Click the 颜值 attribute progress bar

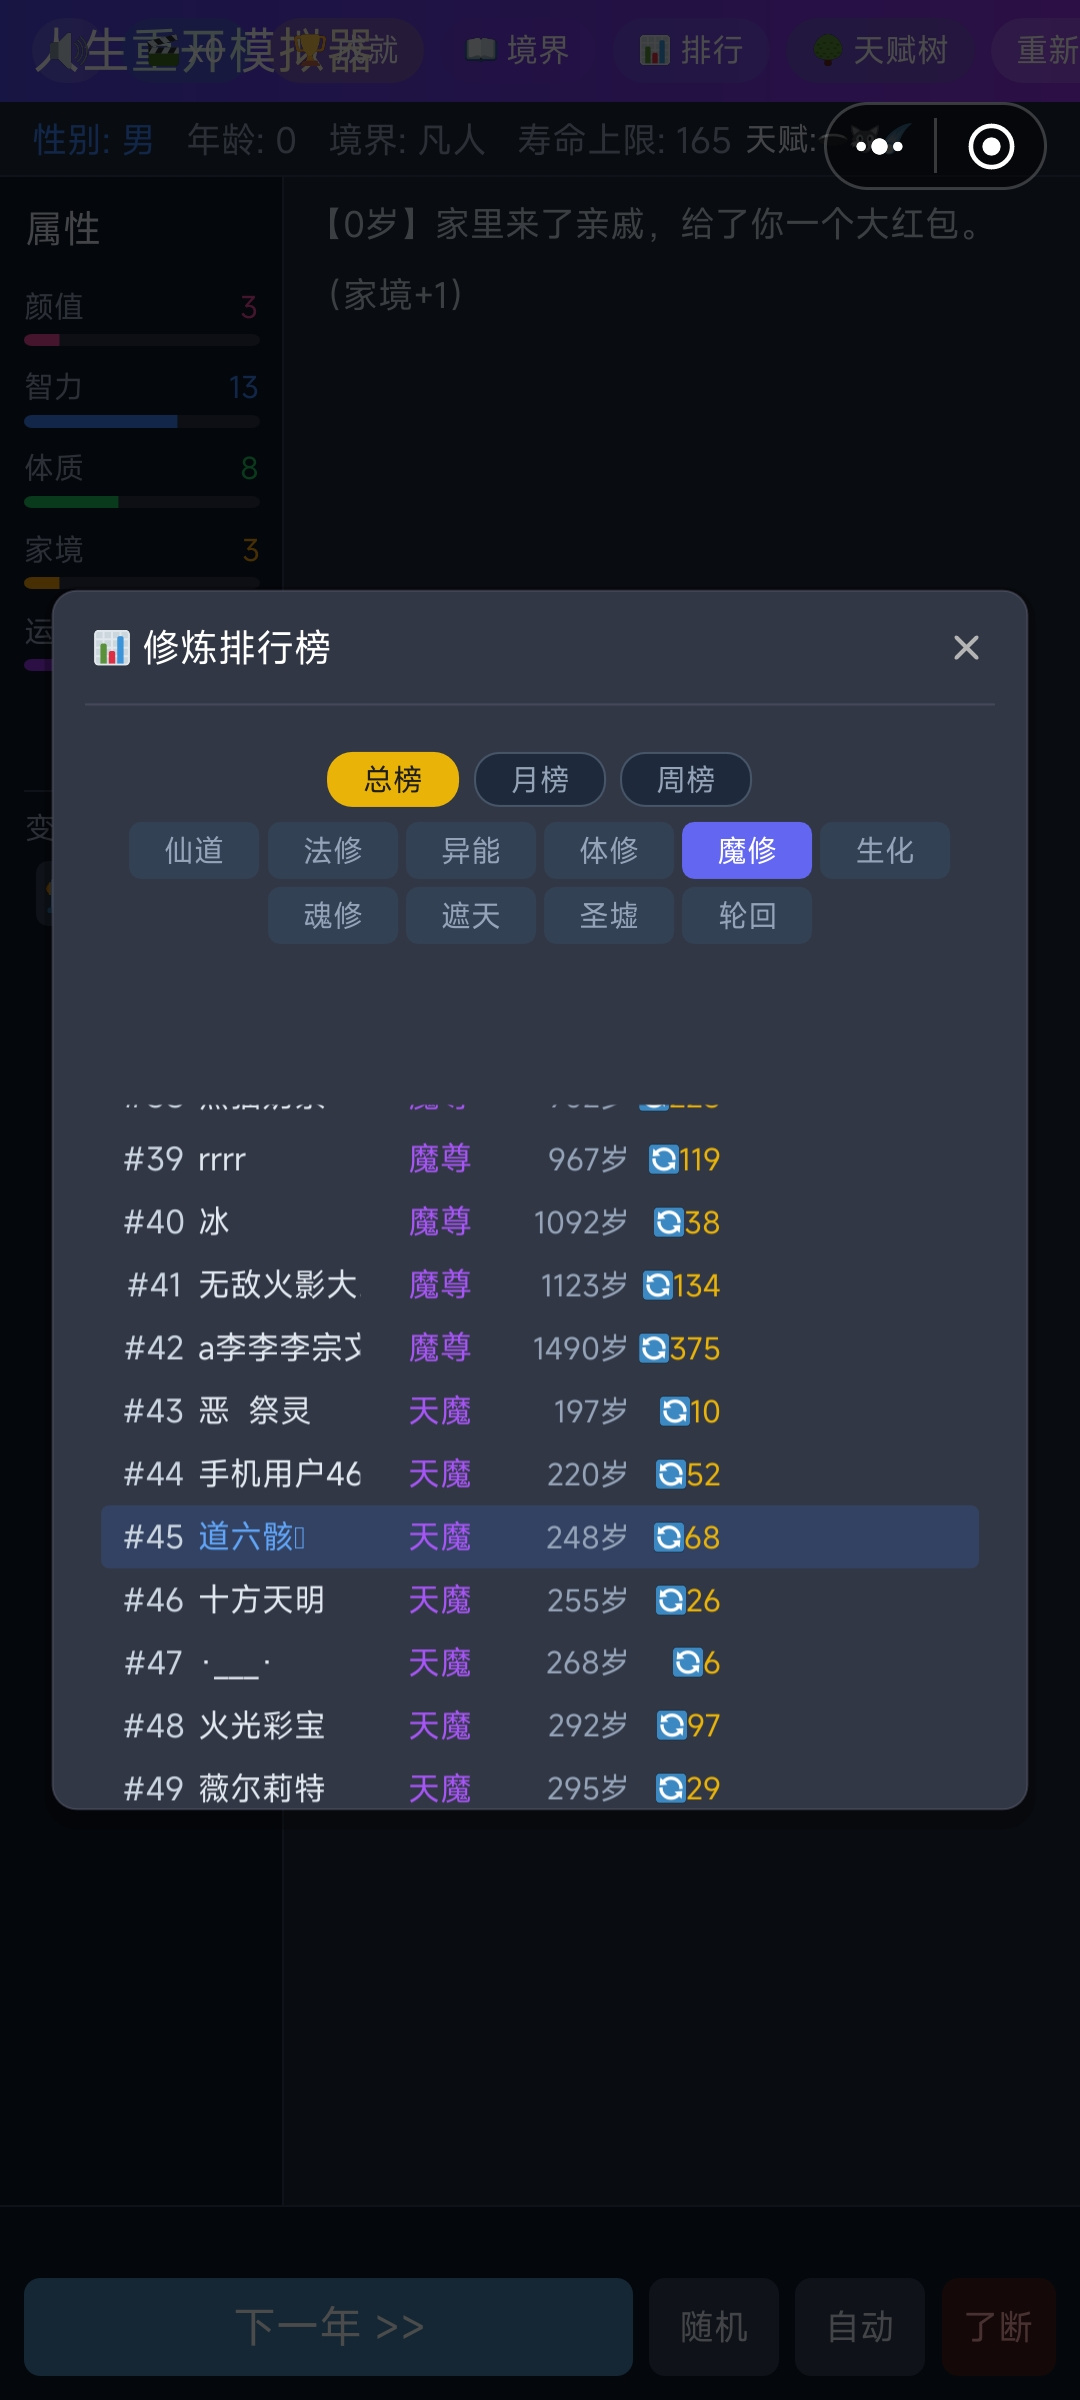point(142,340)
